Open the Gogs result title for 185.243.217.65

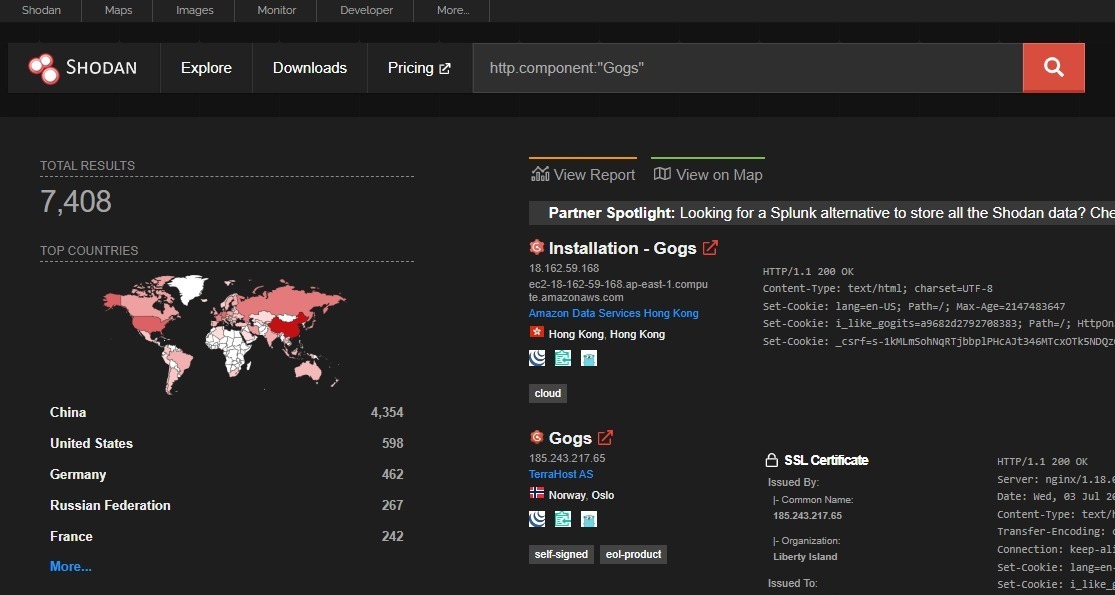coord(570,438)
